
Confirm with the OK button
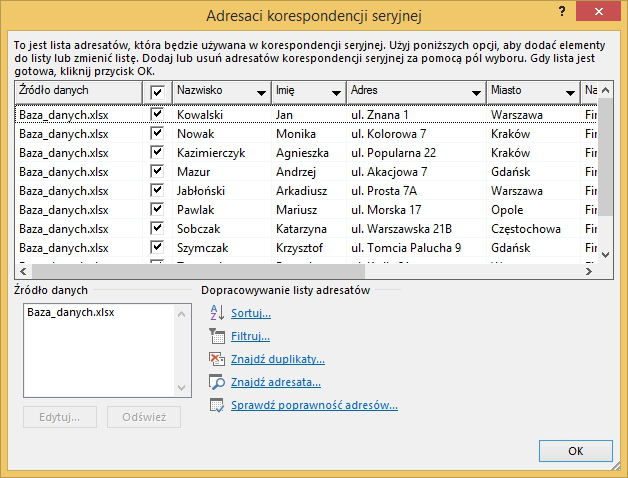click(x=576, y=451)
